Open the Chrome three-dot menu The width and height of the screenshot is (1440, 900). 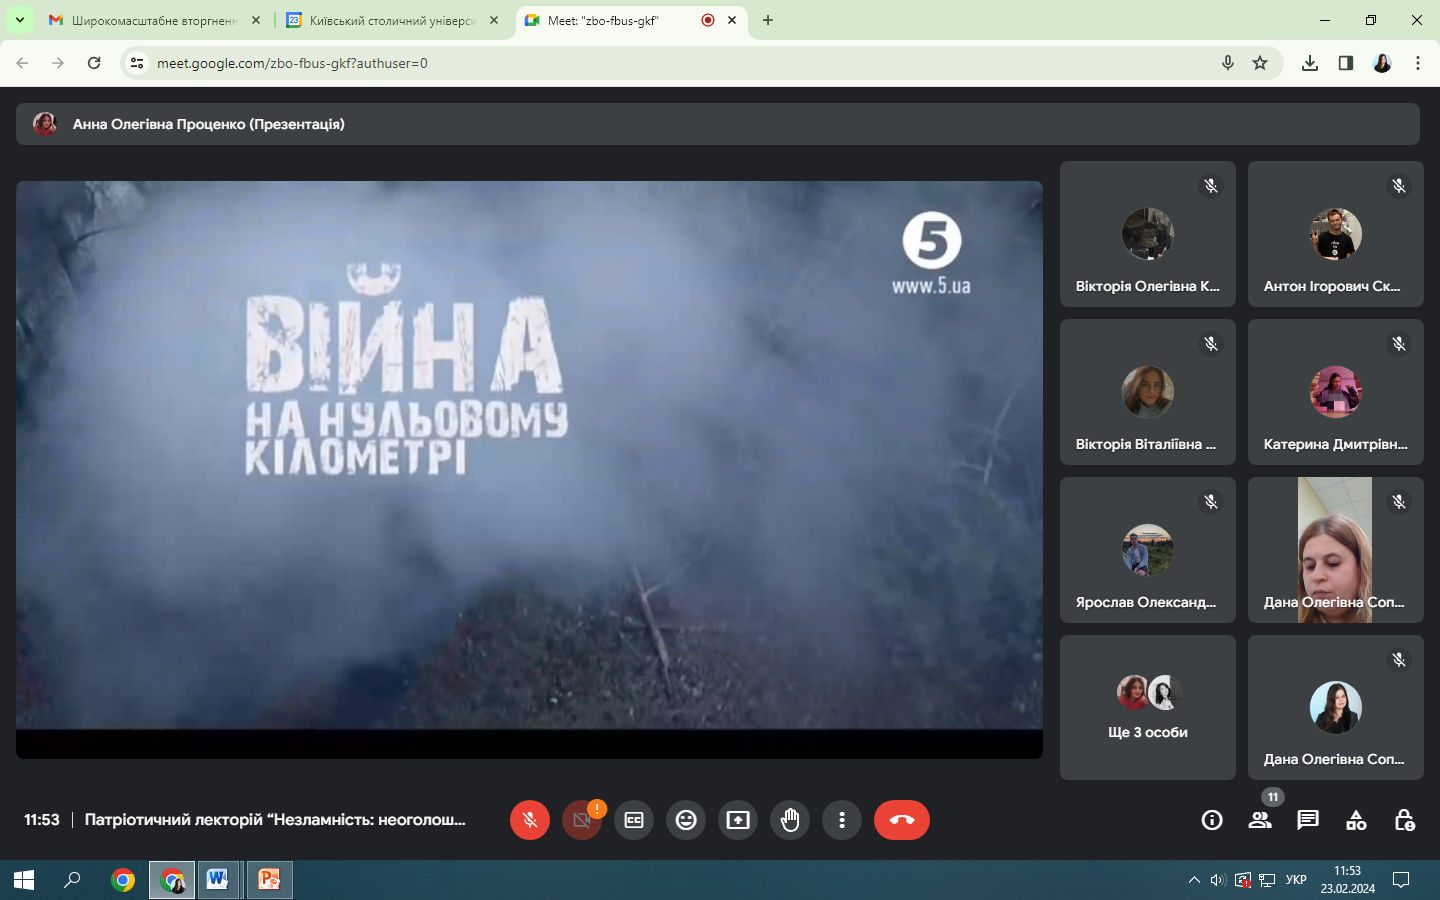coord(1418,63)
